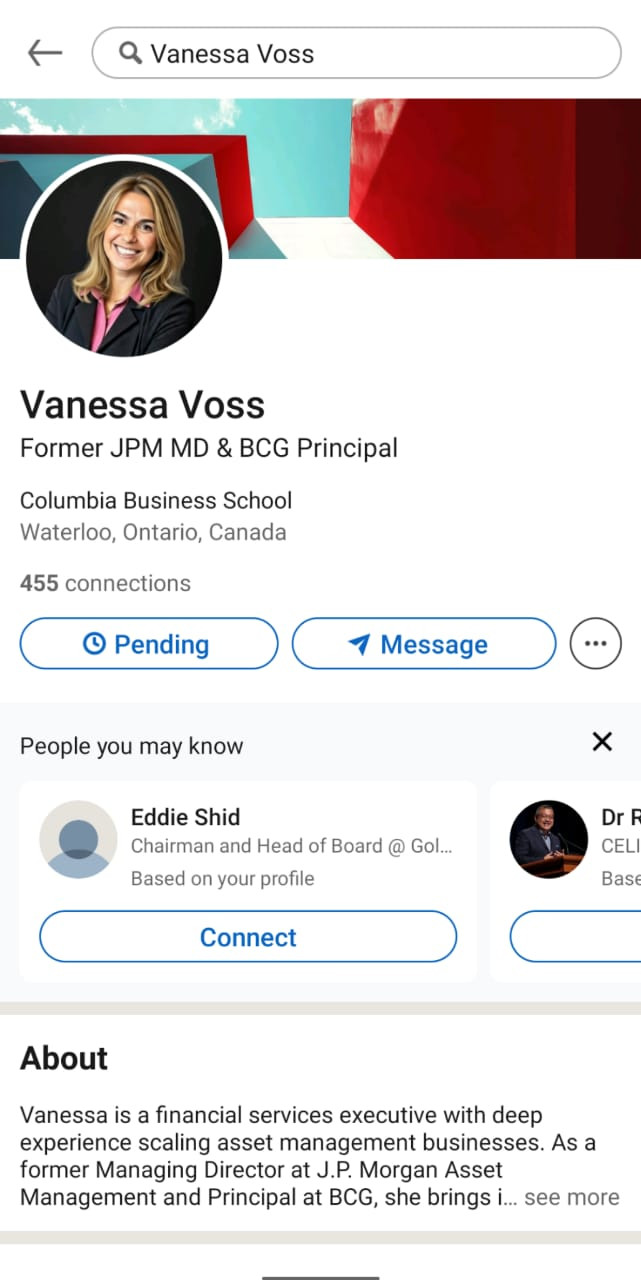
Task: Open the Eddie Shid name link
Action: 186,817
